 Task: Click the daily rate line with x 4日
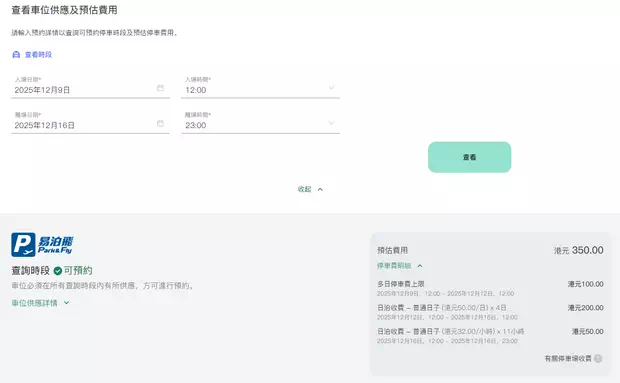(442, 308)
